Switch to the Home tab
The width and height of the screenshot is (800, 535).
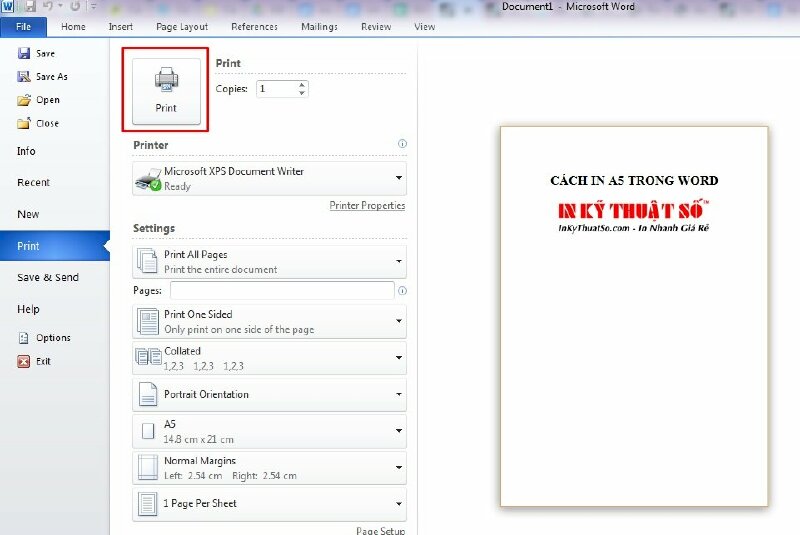(73, 27)
